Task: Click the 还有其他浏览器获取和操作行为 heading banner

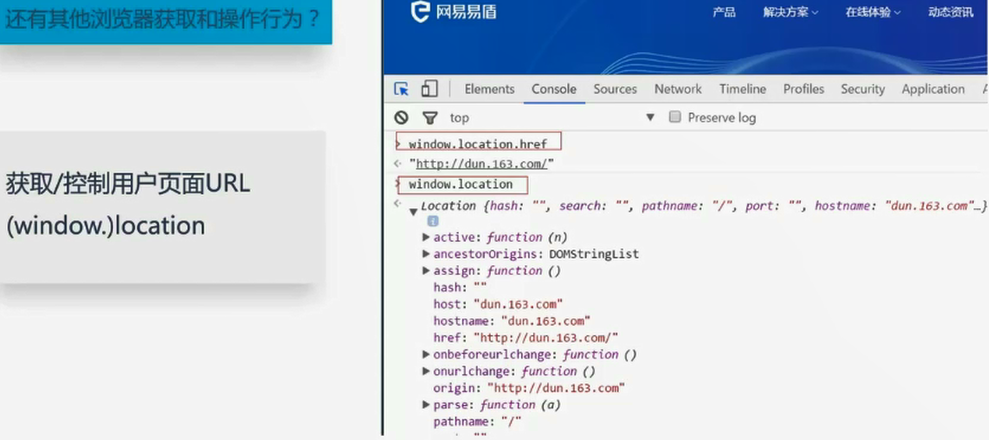Action: 166,20
